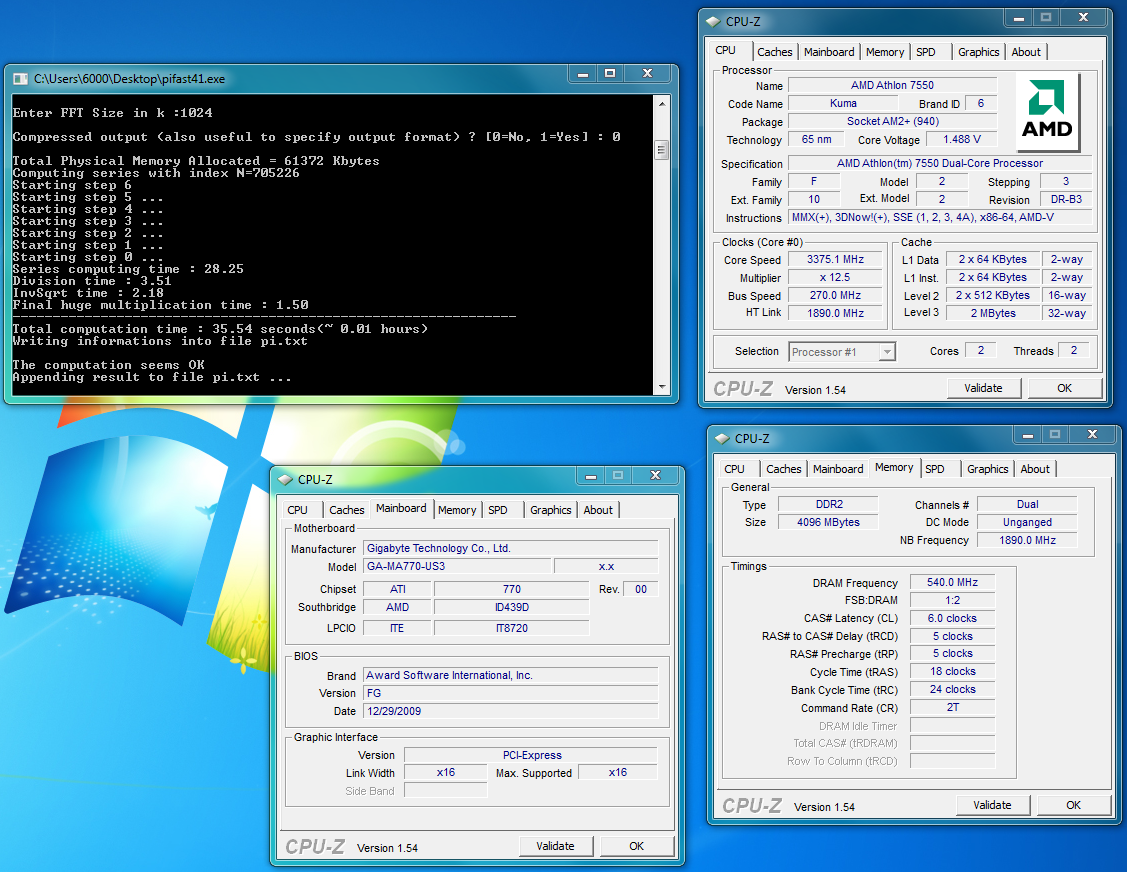
Task: Select the SPD tab in the Mainboard CPU-Z window
Action: click(x=497, y=510)
